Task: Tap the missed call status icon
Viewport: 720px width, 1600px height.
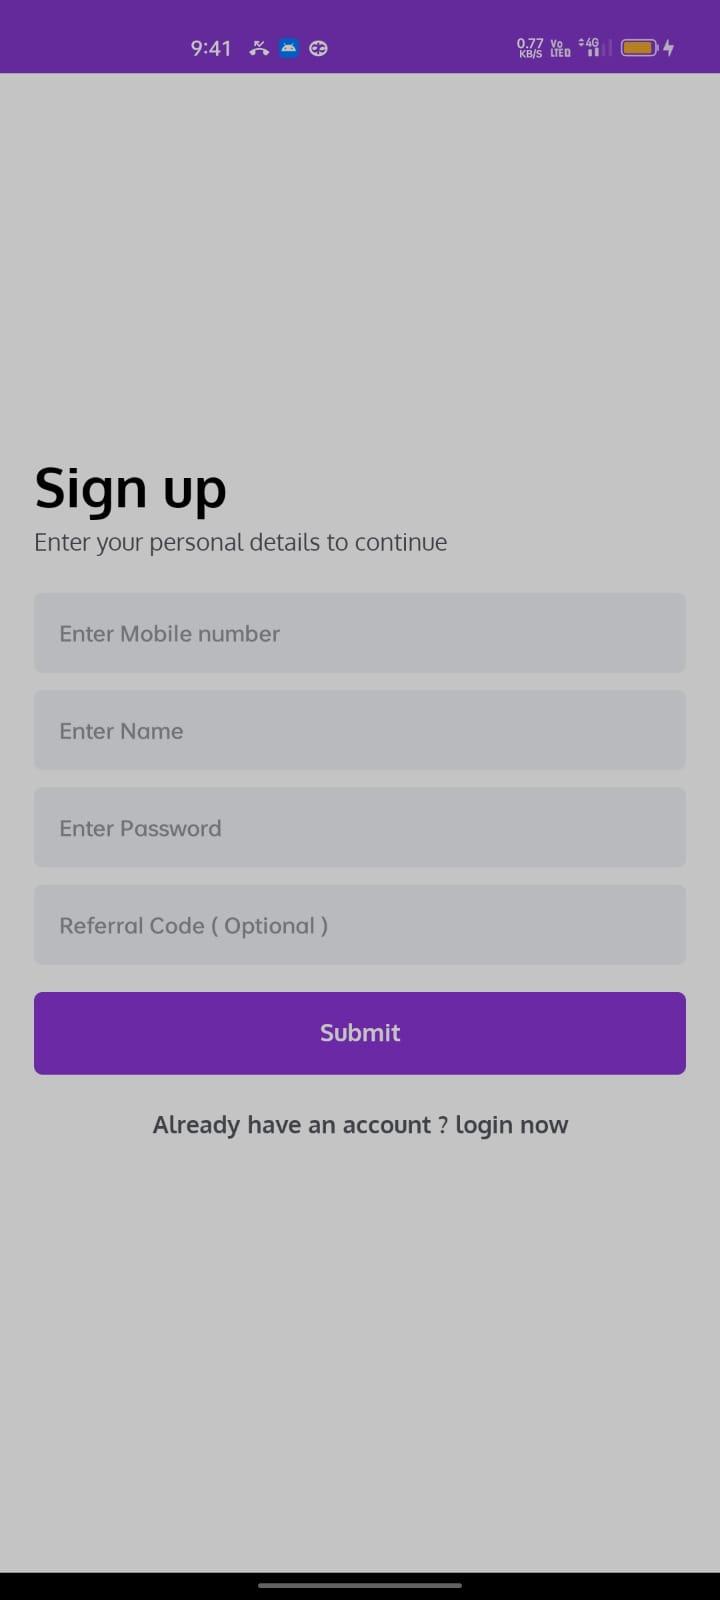Action: tap(259, 48)
